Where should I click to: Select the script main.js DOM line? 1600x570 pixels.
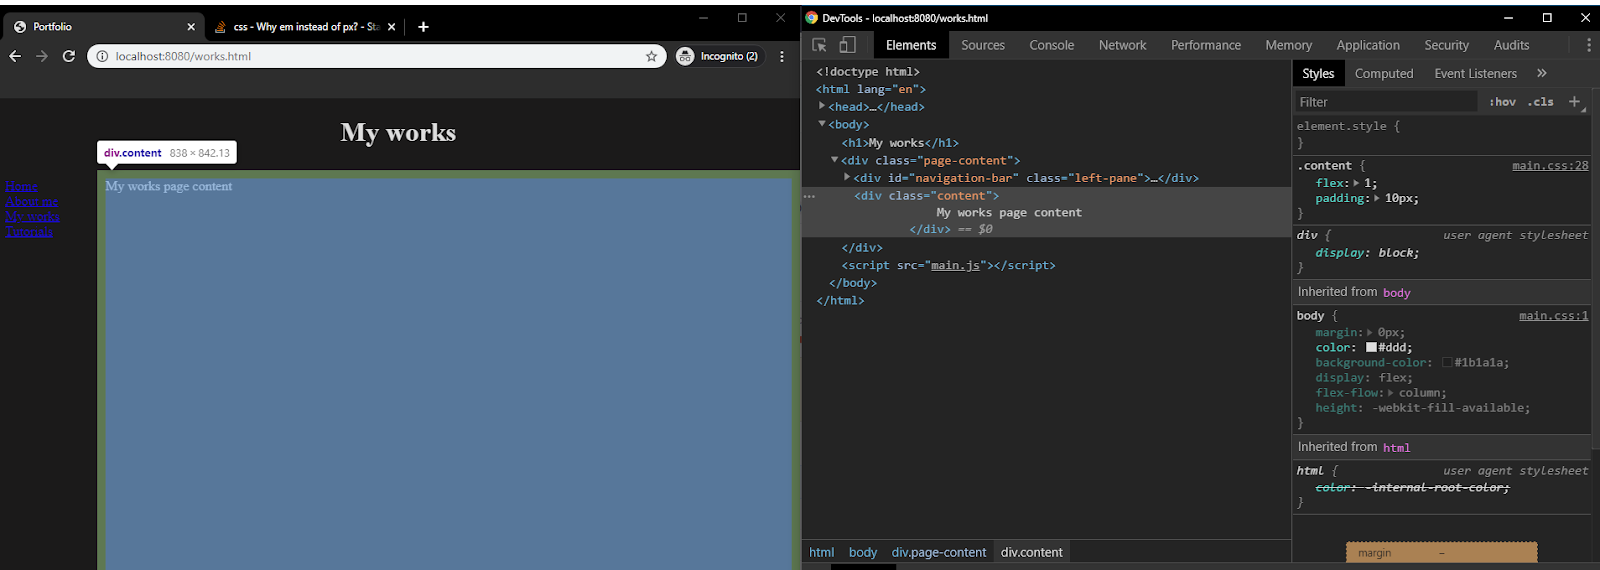point(948,265)
